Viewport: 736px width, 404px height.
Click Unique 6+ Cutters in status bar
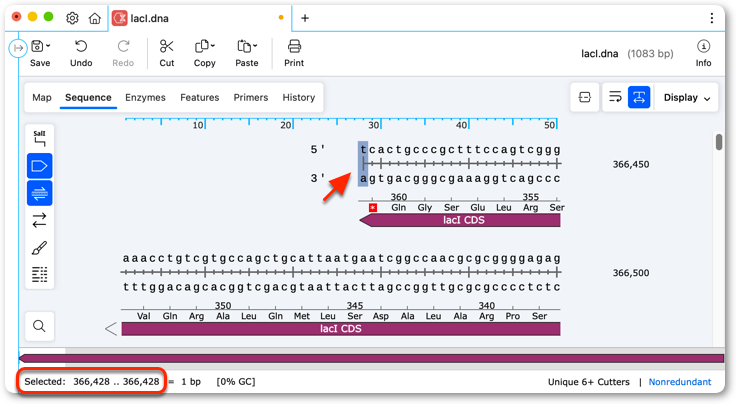tap(589, 382)
